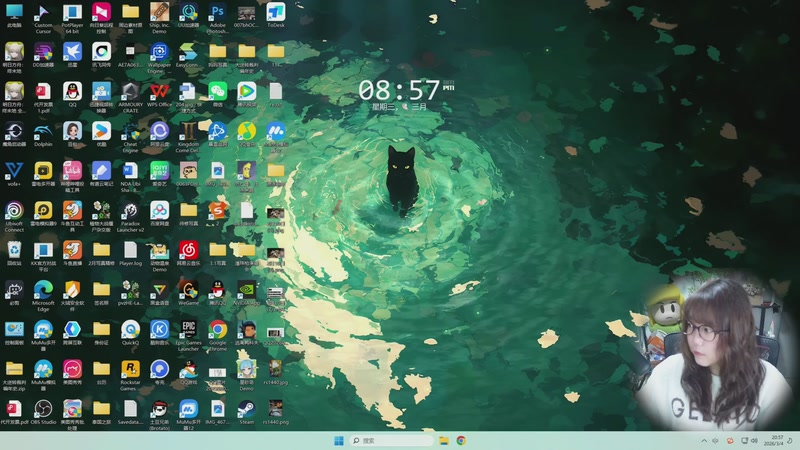Image resolution: width=800 pixels, height=450 pixels.
Task: Open the Custom Cursor shortcut
Action: pyautogui.click(x=43, y=16)
